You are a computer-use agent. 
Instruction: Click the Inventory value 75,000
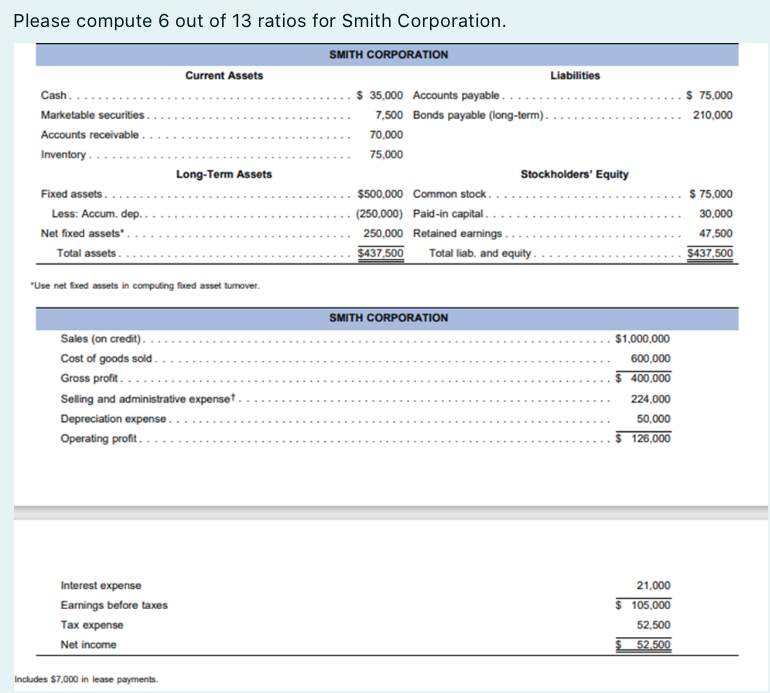coord(386,155)
